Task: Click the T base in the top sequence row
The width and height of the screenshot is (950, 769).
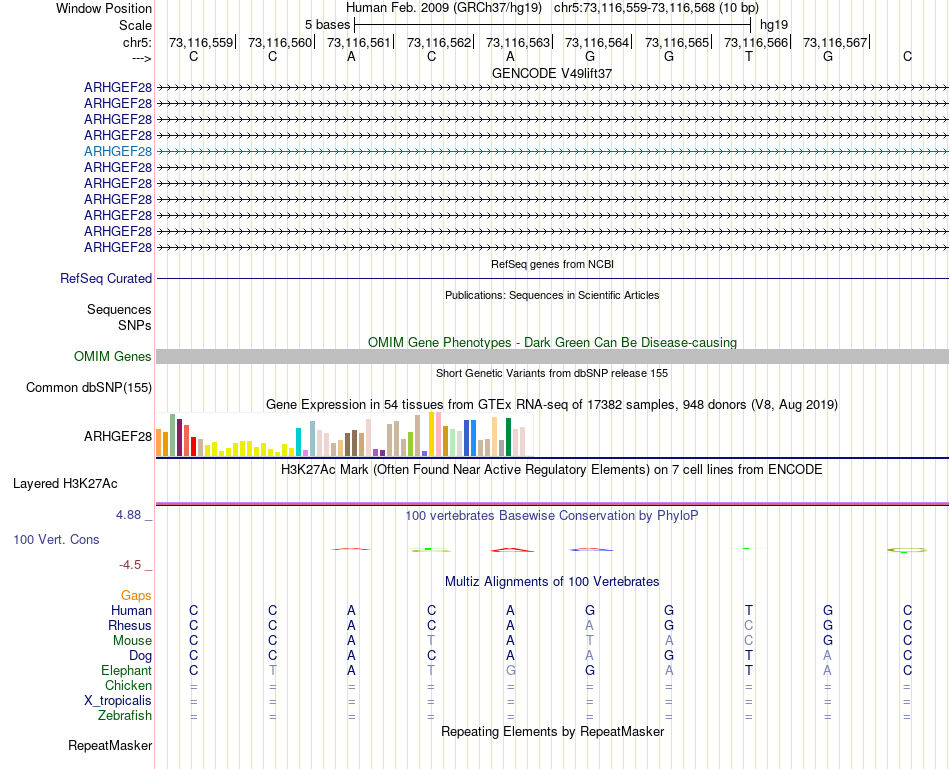Action: [749, 56]
